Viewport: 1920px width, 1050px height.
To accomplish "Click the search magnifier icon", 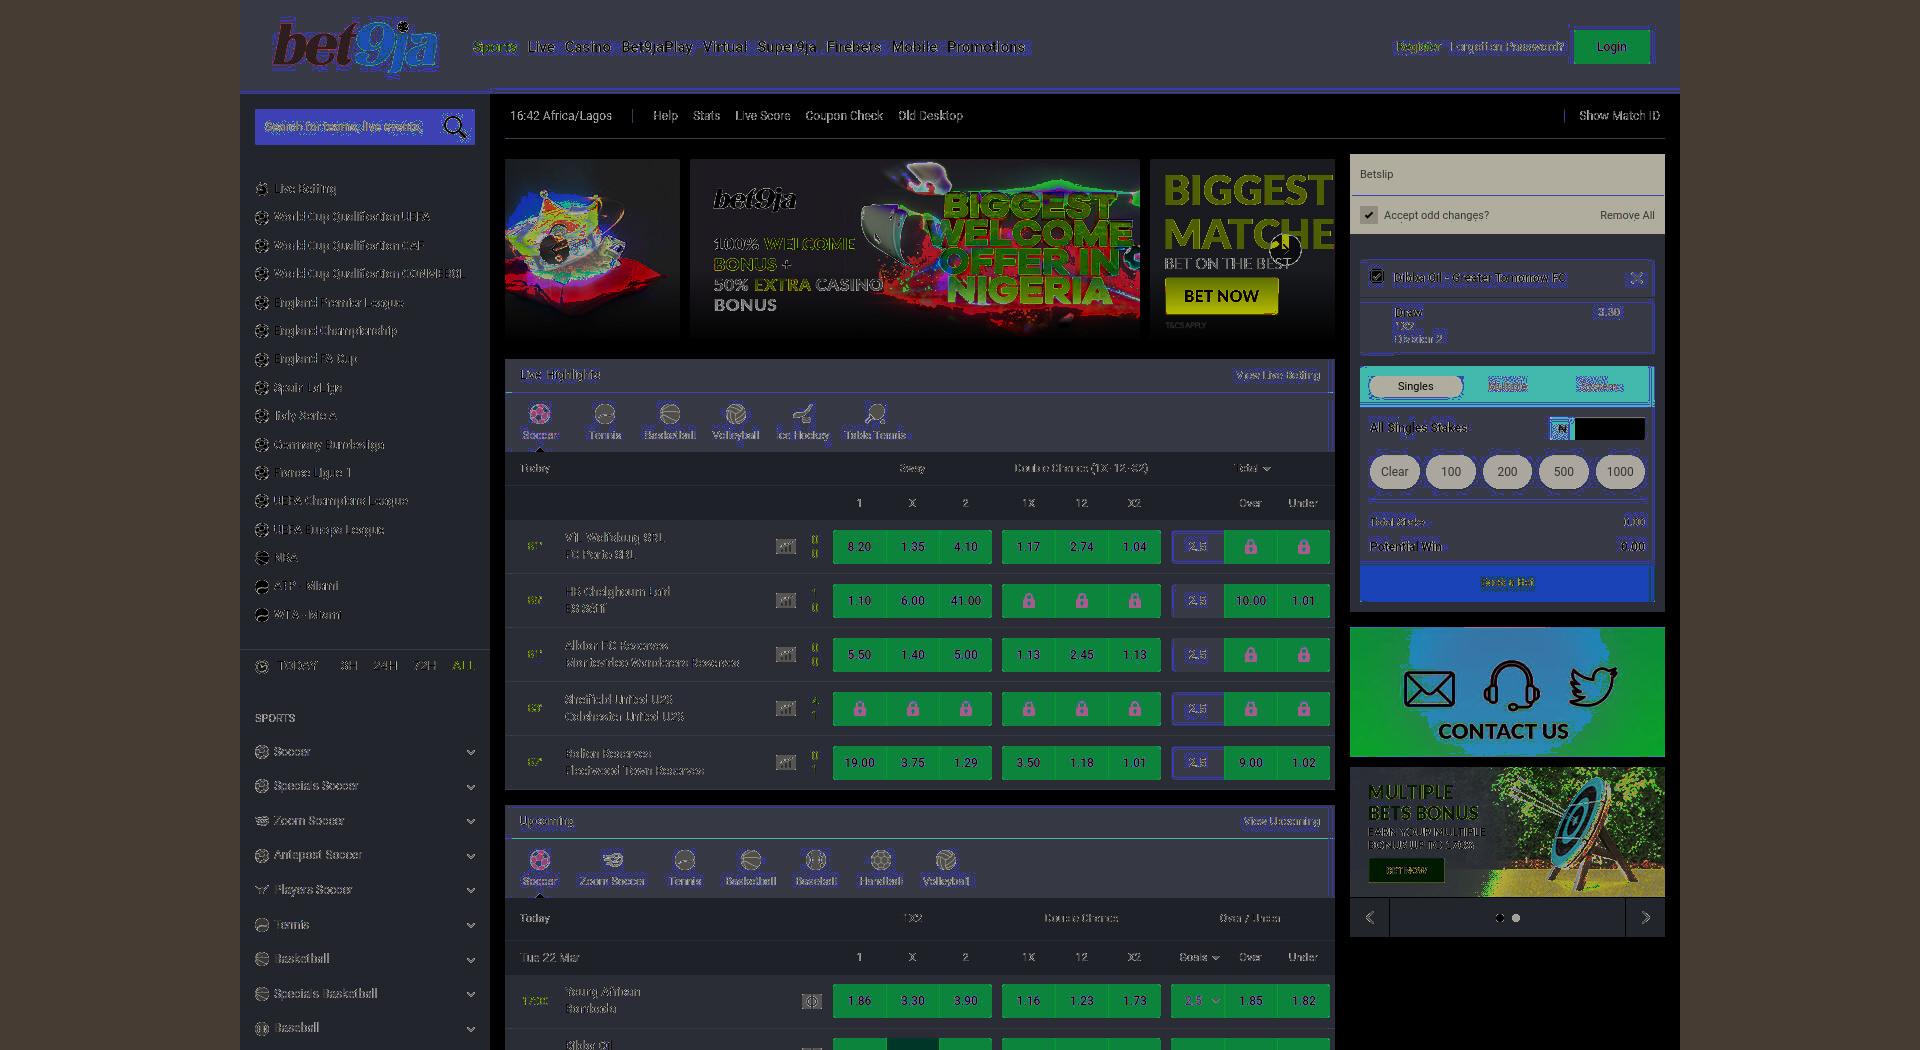I will point(455,127).
